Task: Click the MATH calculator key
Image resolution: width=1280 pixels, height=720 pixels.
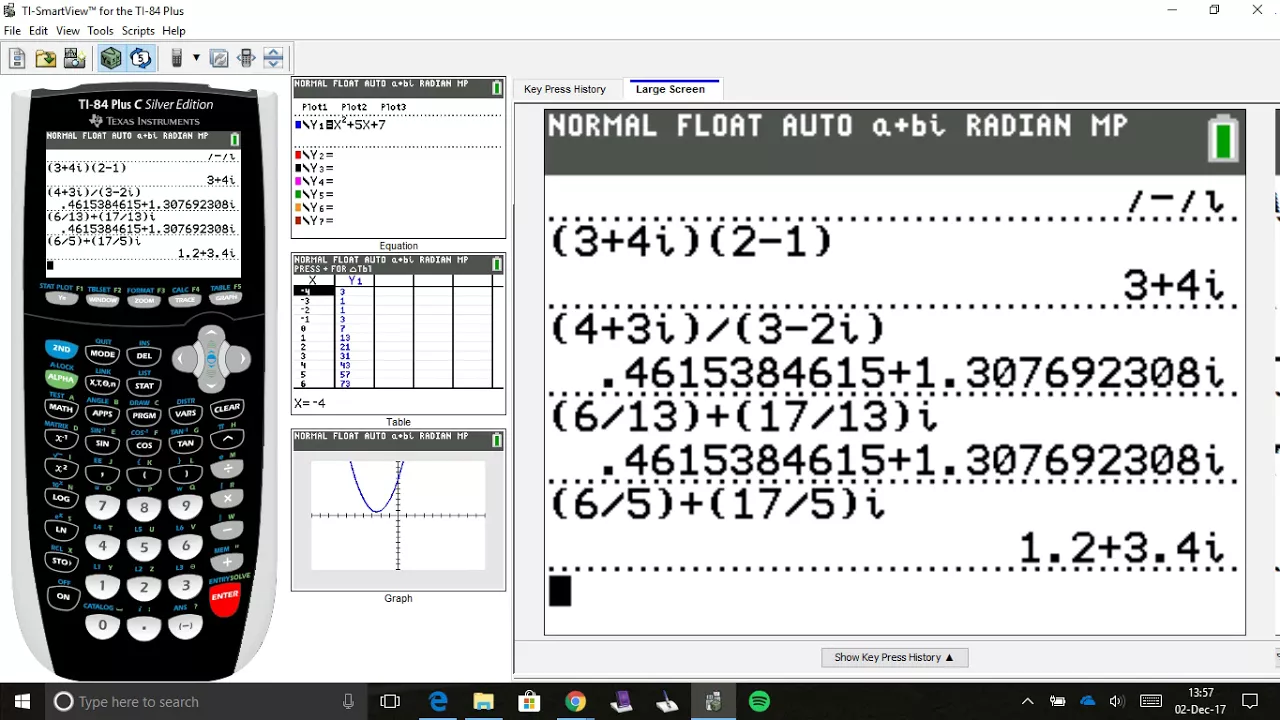Action: tap(61, 408)
